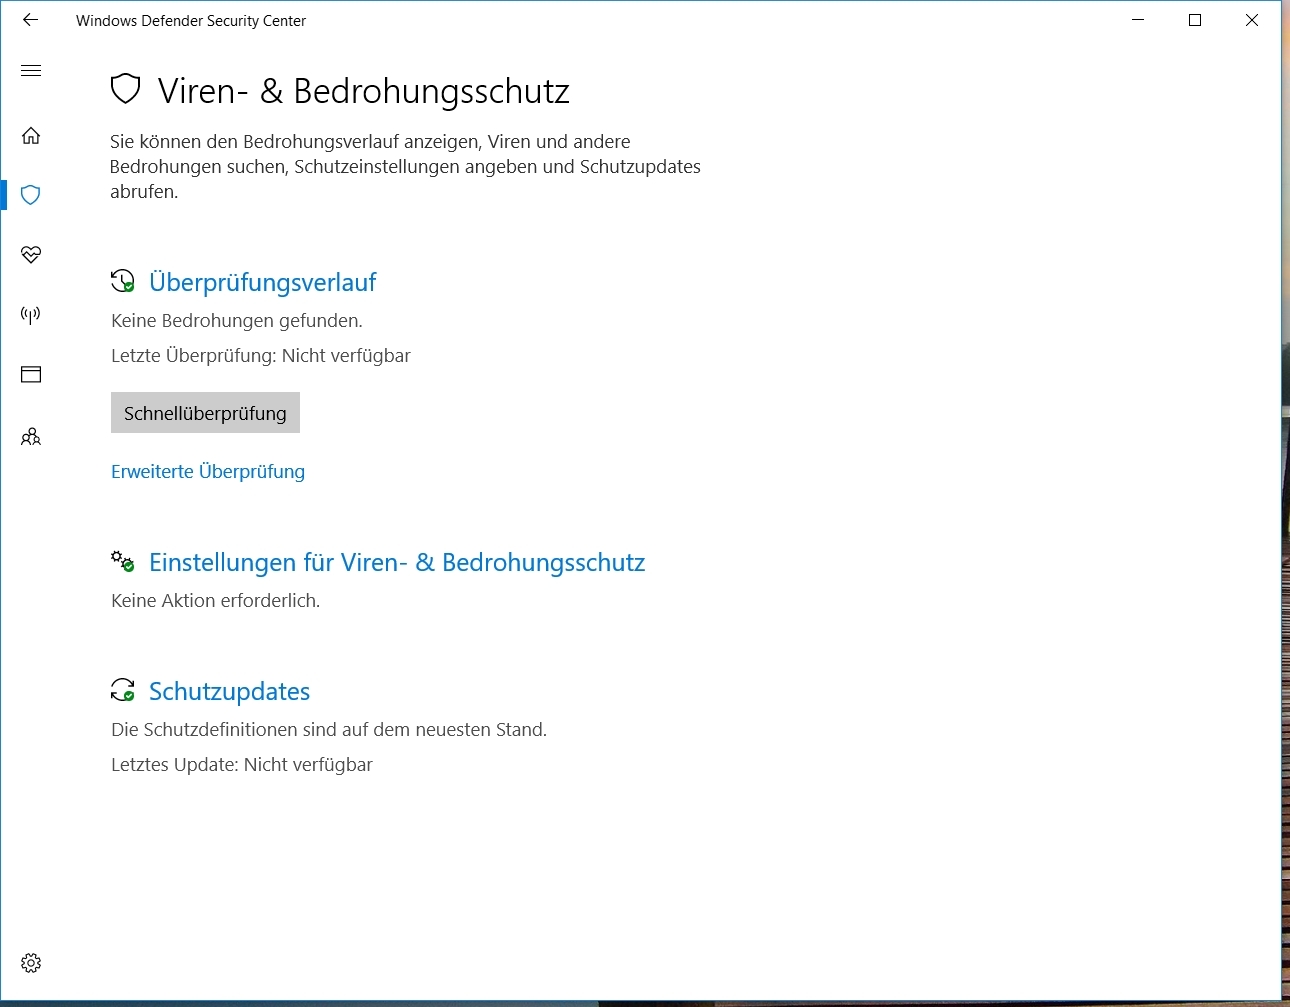This screenshot has height=1007, width=1290.
Task: Click the 'Viren- & Bedrohungsschutz' page heading
Action: [x=364, y=91]
